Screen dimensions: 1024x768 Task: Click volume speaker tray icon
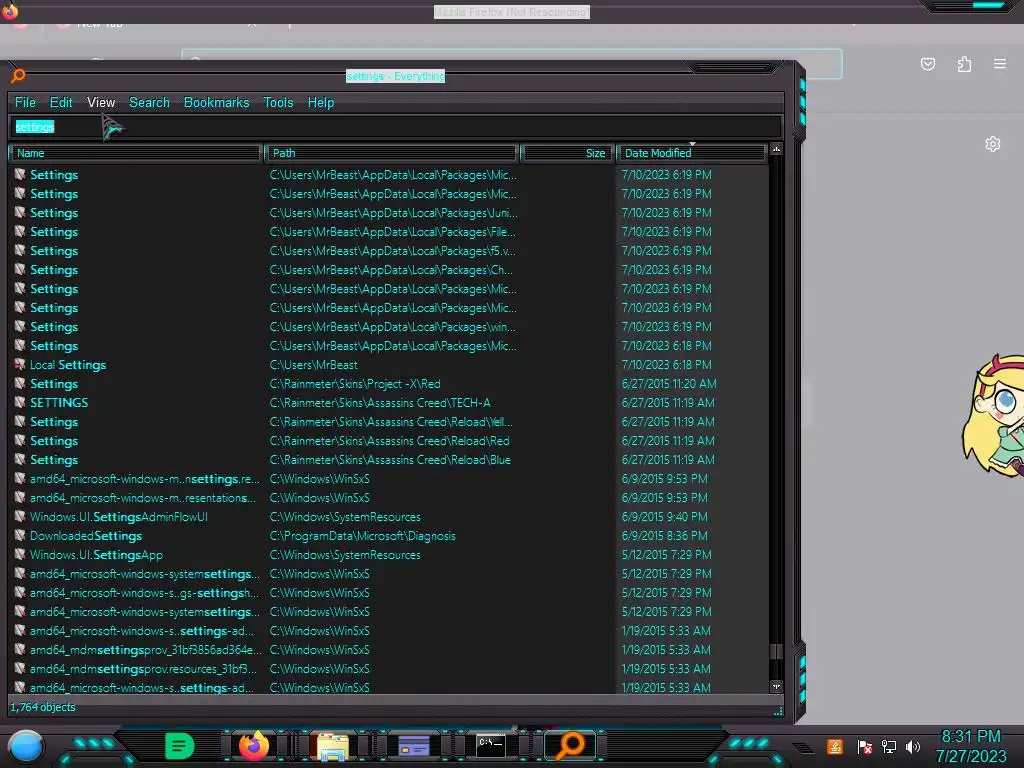(913, 747)
